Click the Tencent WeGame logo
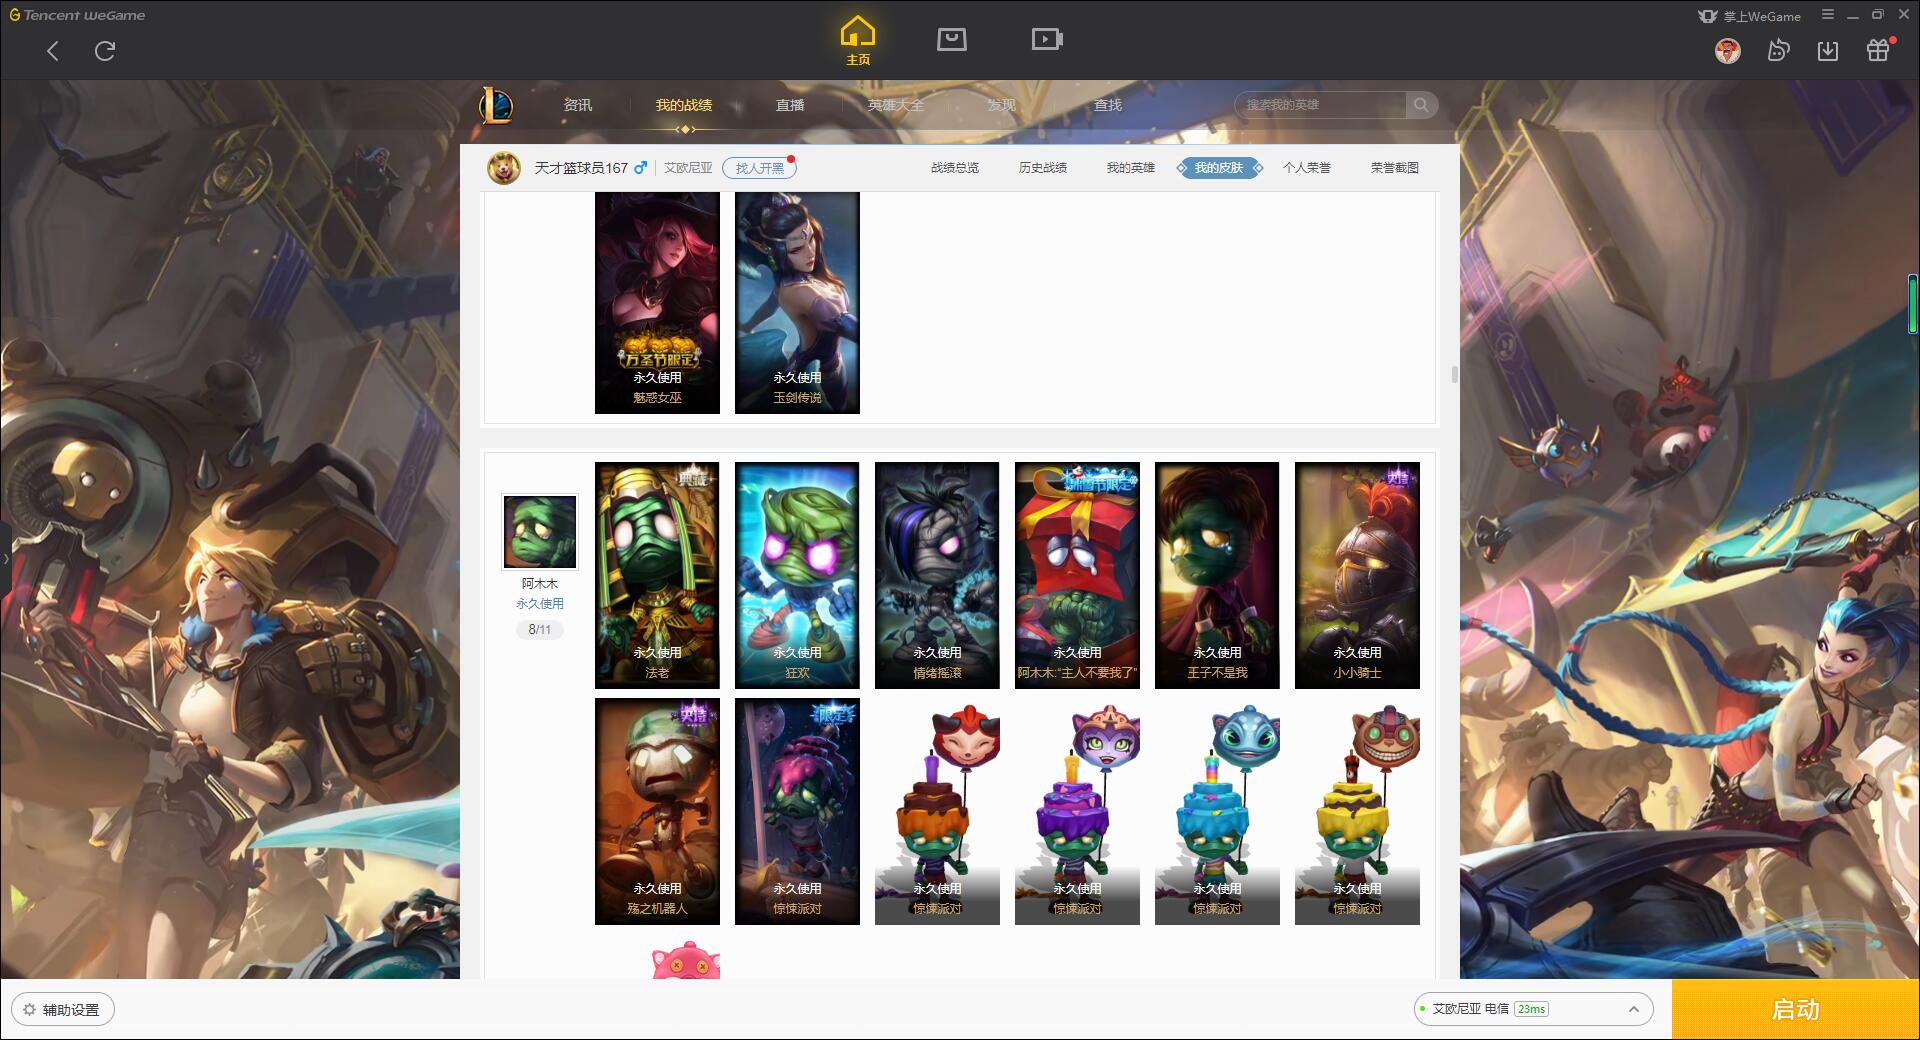 77,15
